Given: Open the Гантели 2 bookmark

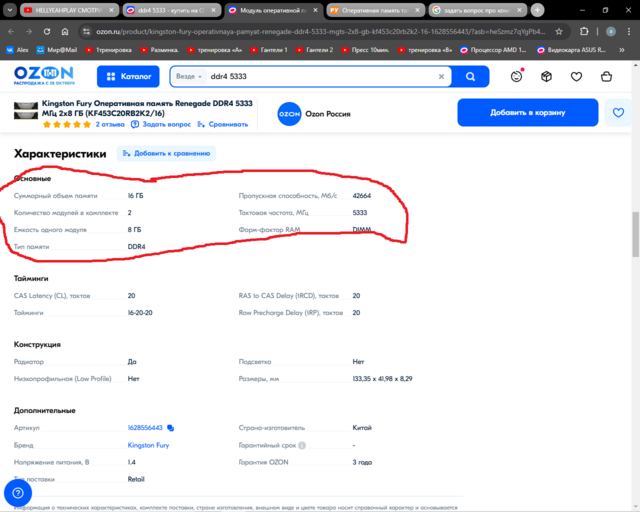Looking at the screenshot, I should 315,50.
